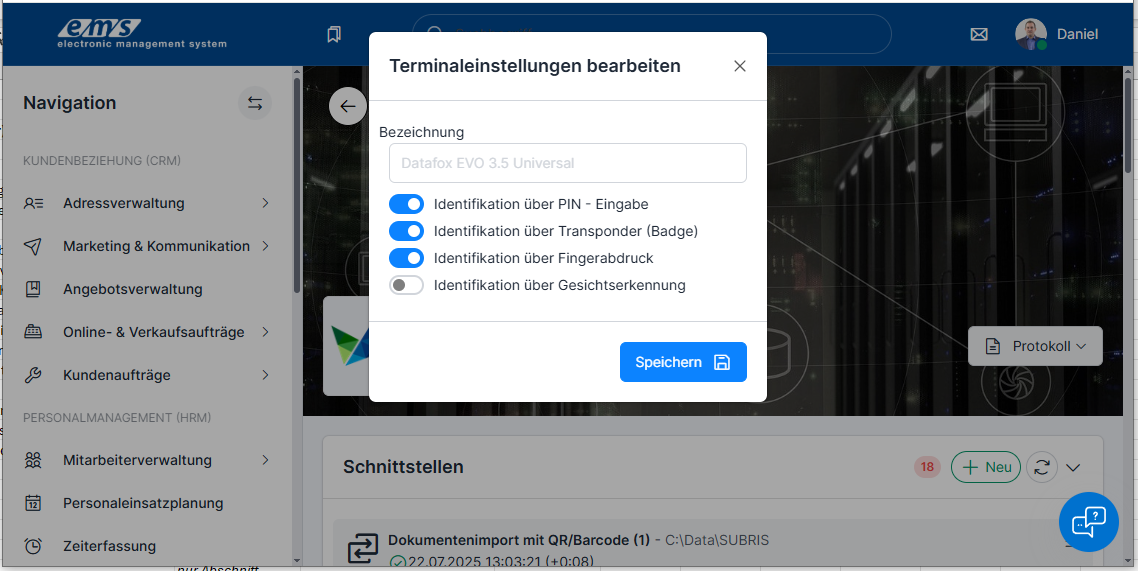Image resolution: width=1138 pixels, height=571 pixels.
Task: Collapse the Schnittstellen section chevron
Action: tap(1074, 467)
